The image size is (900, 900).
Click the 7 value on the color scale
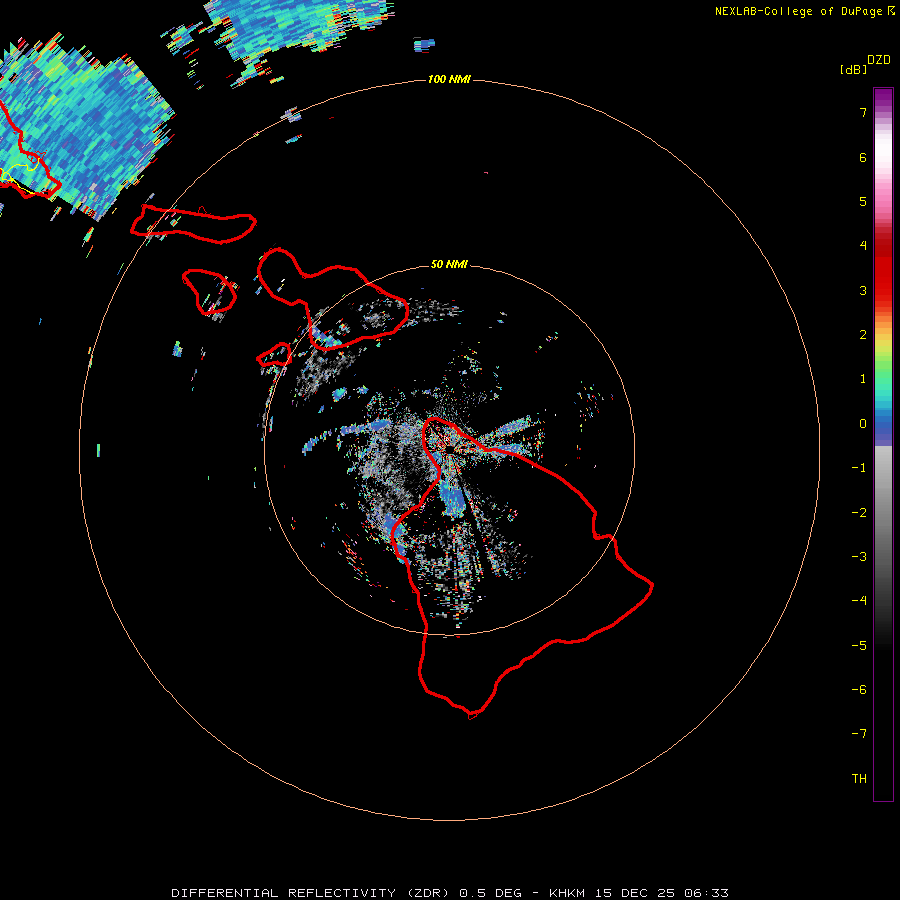[863, 112]
